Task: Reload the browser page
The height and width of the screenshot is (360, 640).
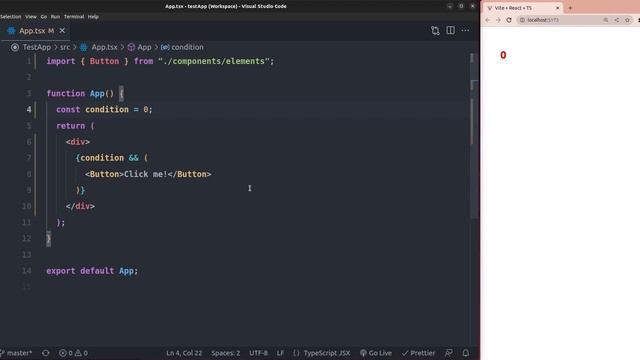Action: (x=509, y=20)
